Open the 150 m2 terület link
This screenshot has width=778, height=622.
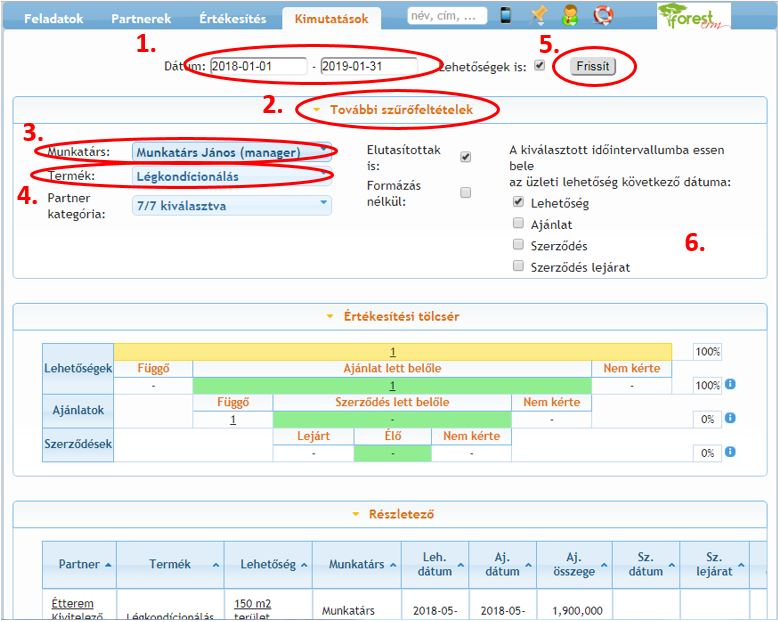point(253,604)
